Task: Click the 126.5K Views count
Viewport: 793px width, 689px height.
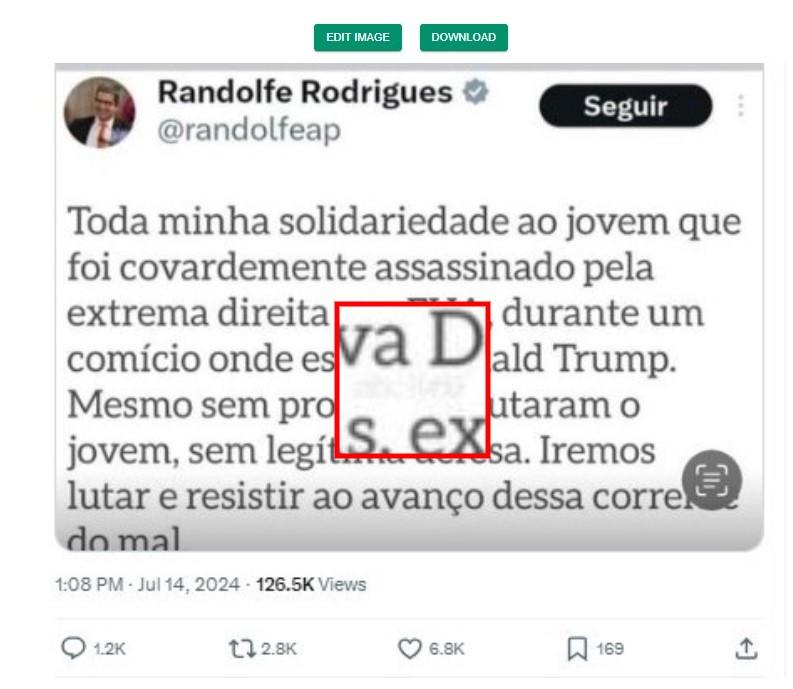Action: (311, 585)
